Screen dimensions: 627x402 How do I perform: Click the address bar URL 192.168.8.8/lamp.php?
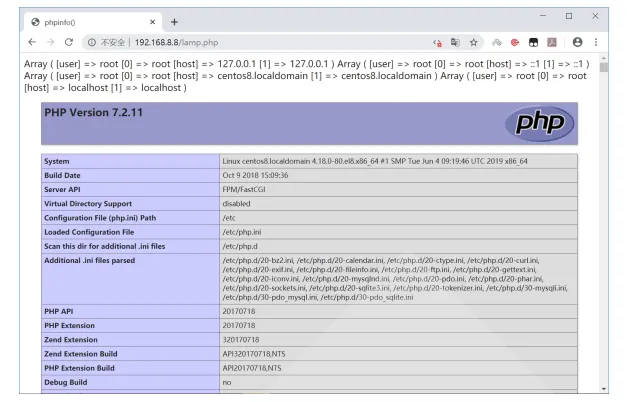click(176, 42)
